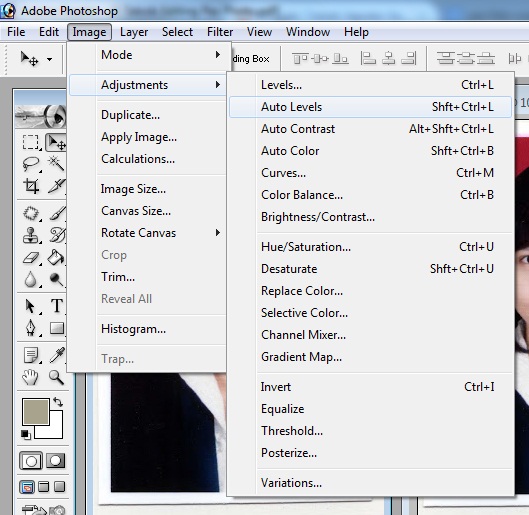Open the Move tool preset picker arrow
The width and height of the screenshot is (529, 515).
click(x=50, y=60)
